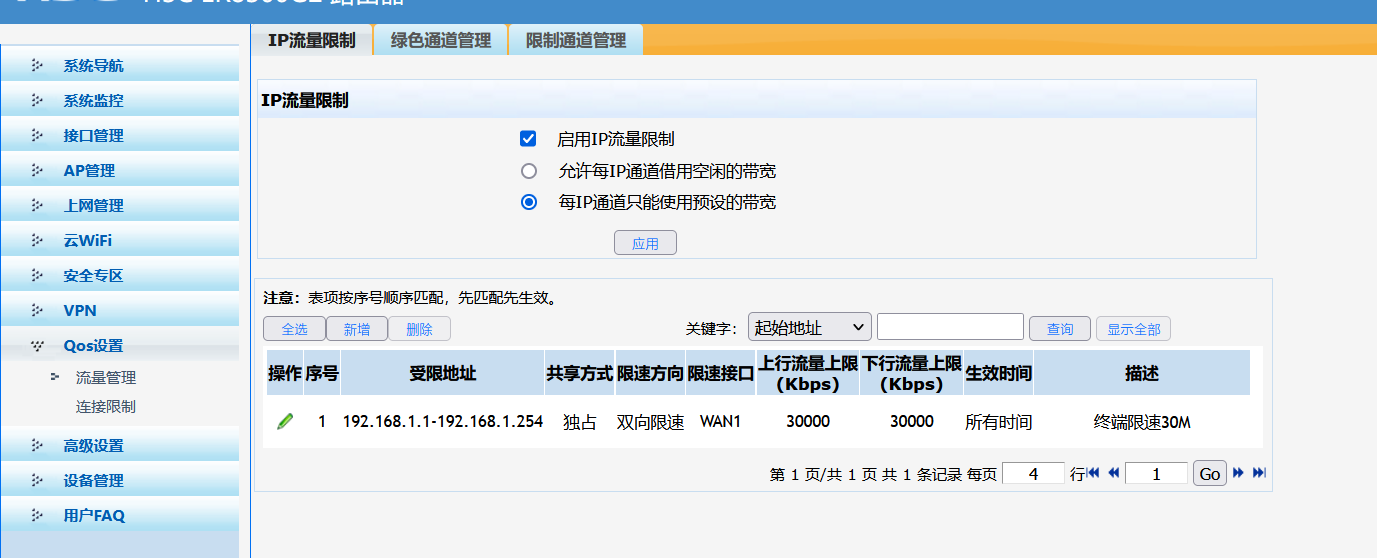The height and width of the screenshot is (558, 1377).
Task: Click the 所有时间 effective time cell
Action: click(x=999, y=422)
